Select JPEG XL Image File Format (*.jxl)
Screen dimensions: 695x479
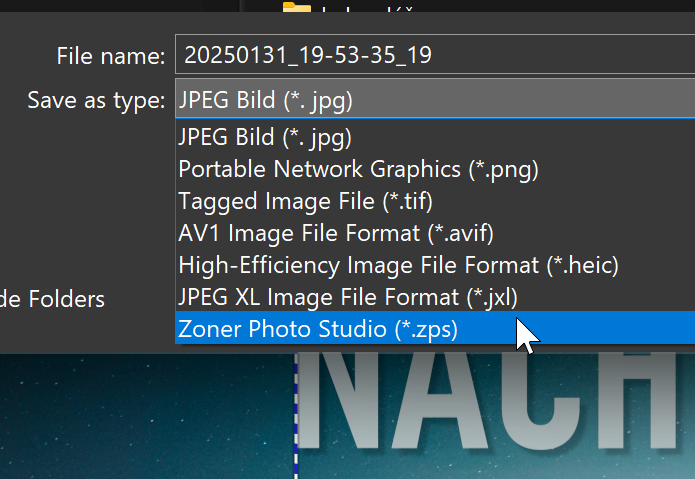pyautogui.click(x=348, y=297)
